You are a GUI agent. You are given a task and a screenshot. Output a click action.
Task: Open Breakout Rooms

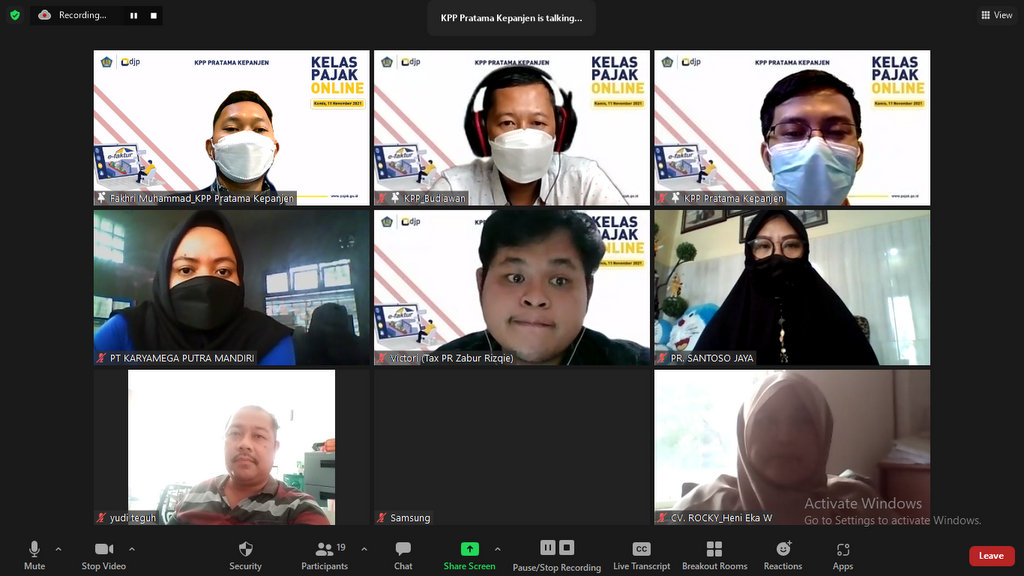pos(714,555)
